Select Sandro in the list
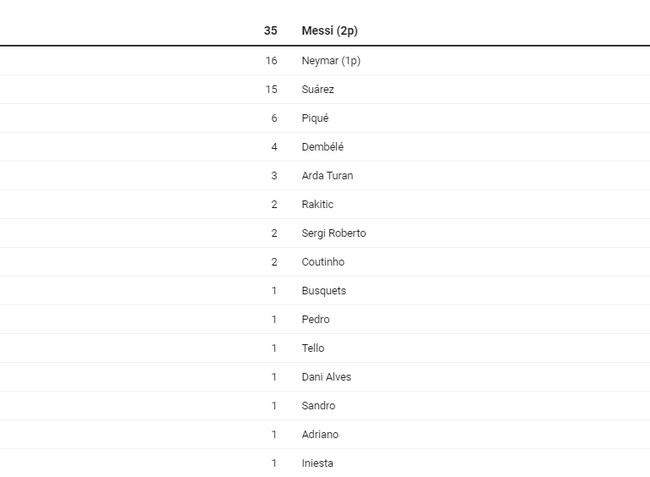 pyautogui.click(x=318, y=406)
